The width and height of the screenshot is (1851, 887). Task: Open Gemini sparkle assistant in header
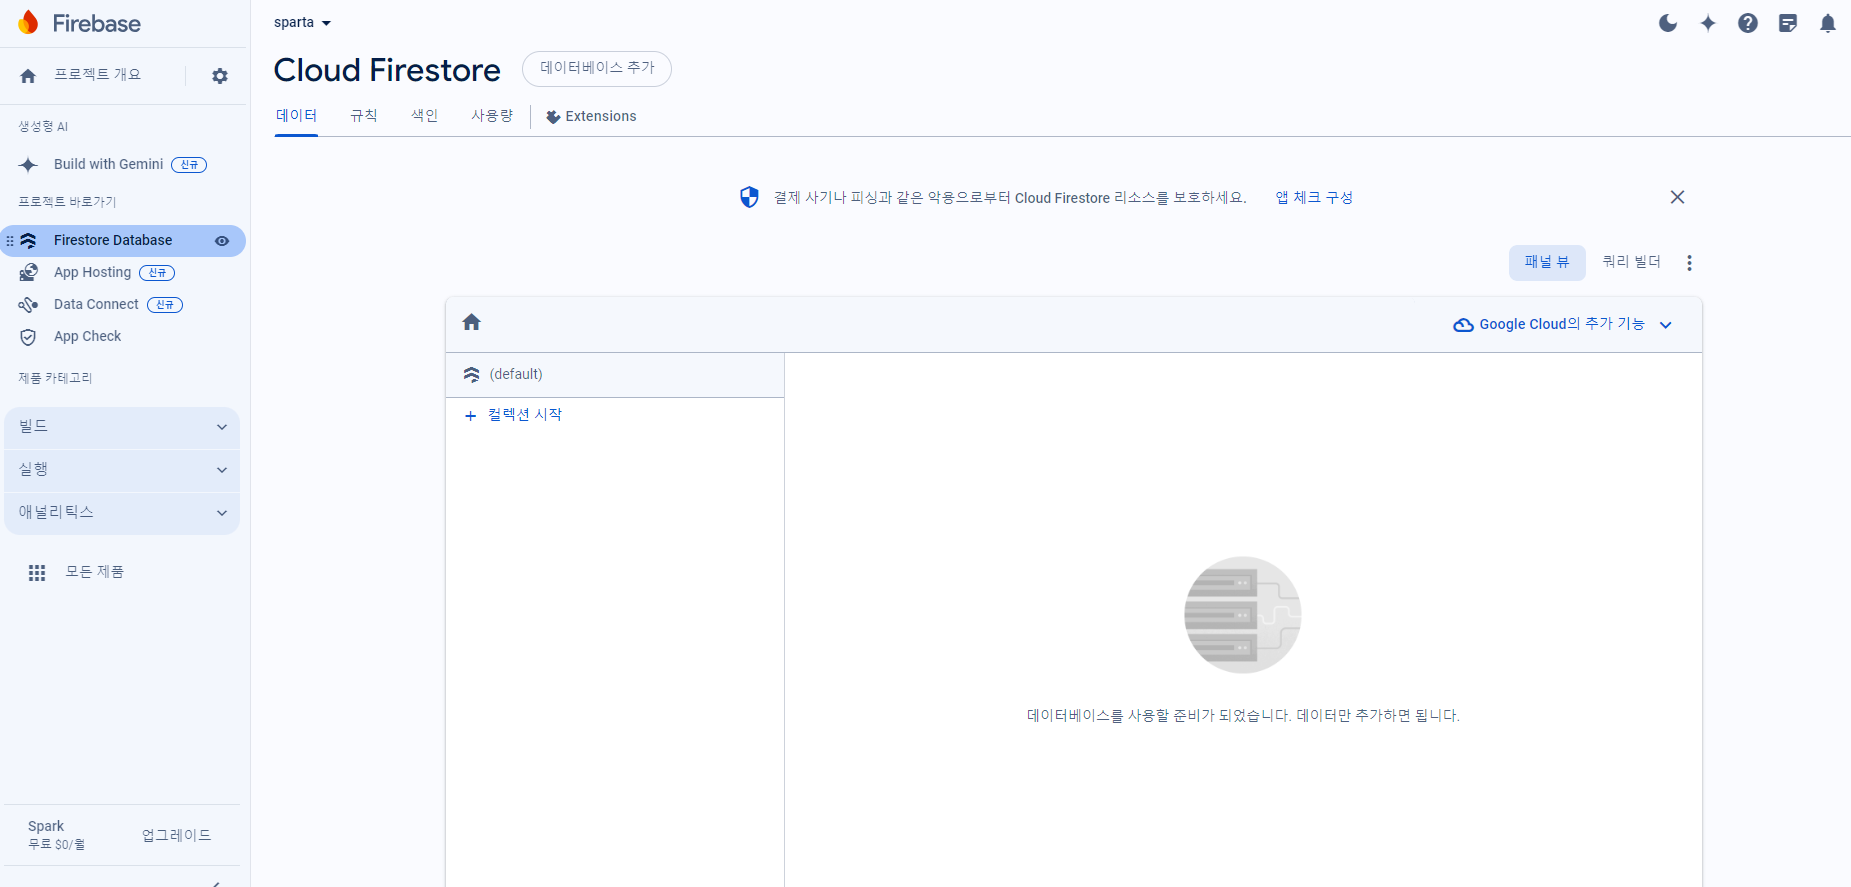point(1708,23)
